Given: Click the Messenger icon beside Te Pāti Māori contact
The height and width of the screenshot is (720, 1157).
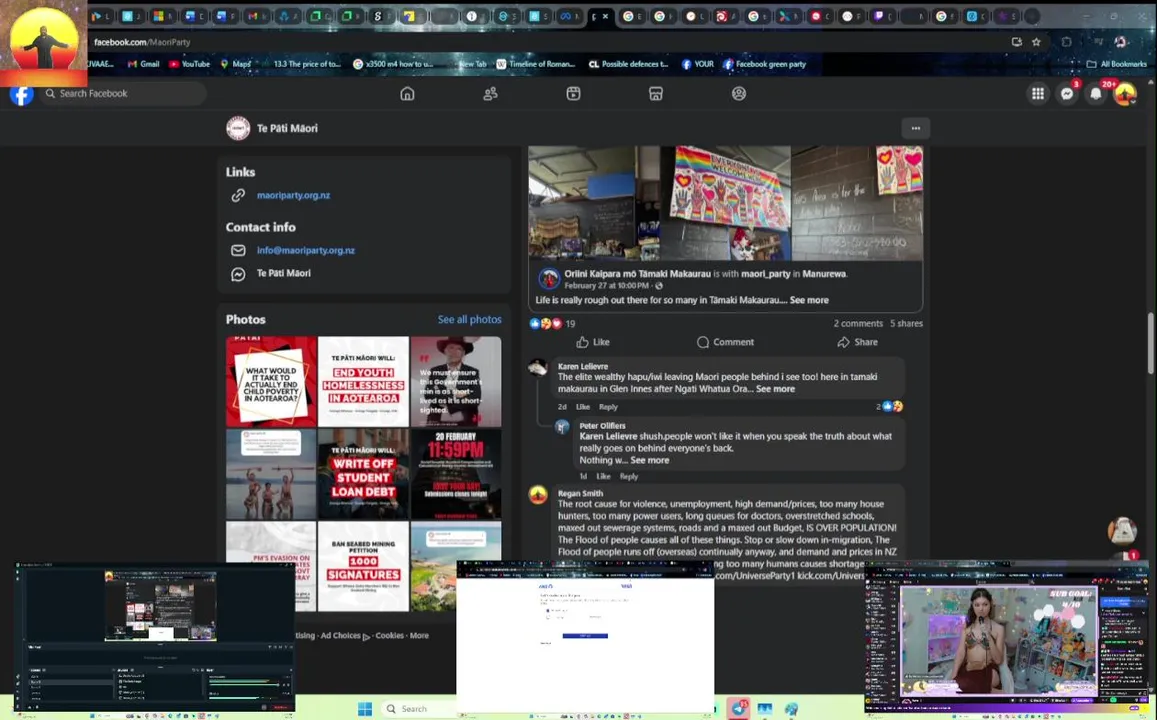Looking at the screenshot, I should tap(238, 274).
